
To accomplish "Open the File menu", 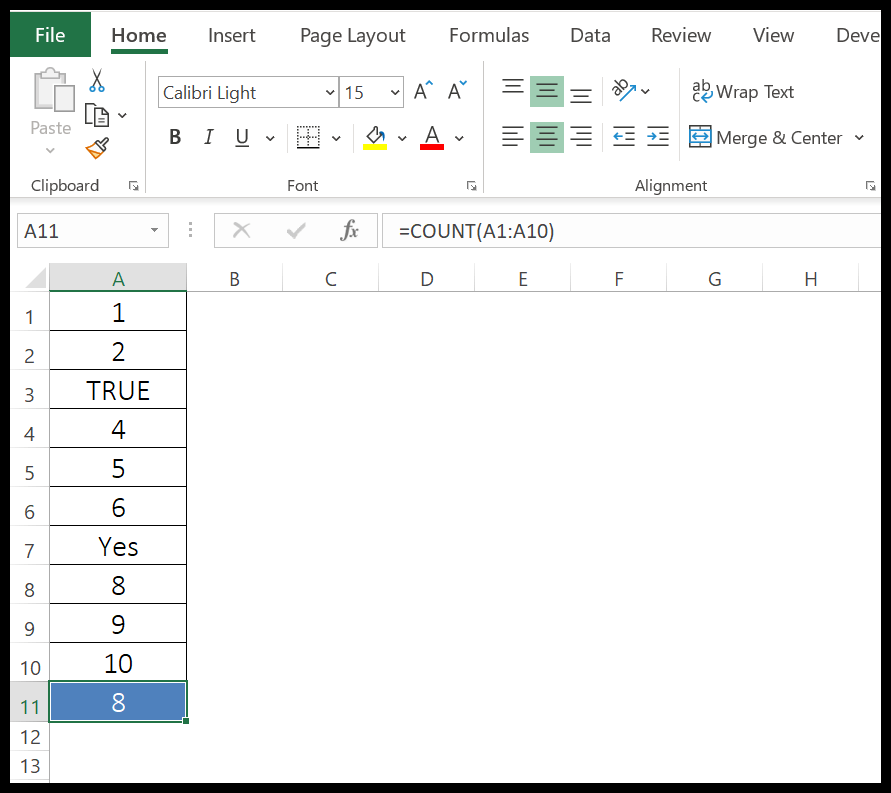I will click(x=49, y=34).
